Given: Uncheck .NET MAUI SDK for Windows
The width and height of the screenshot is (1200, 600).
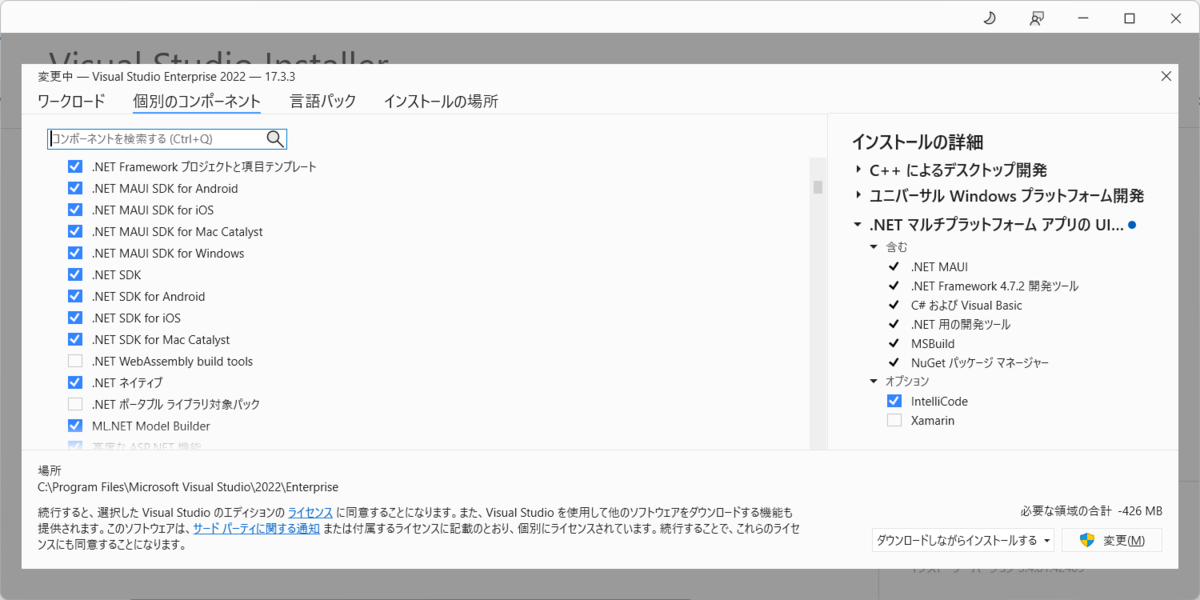Looking at the screenshot, I should pos(75,253).
